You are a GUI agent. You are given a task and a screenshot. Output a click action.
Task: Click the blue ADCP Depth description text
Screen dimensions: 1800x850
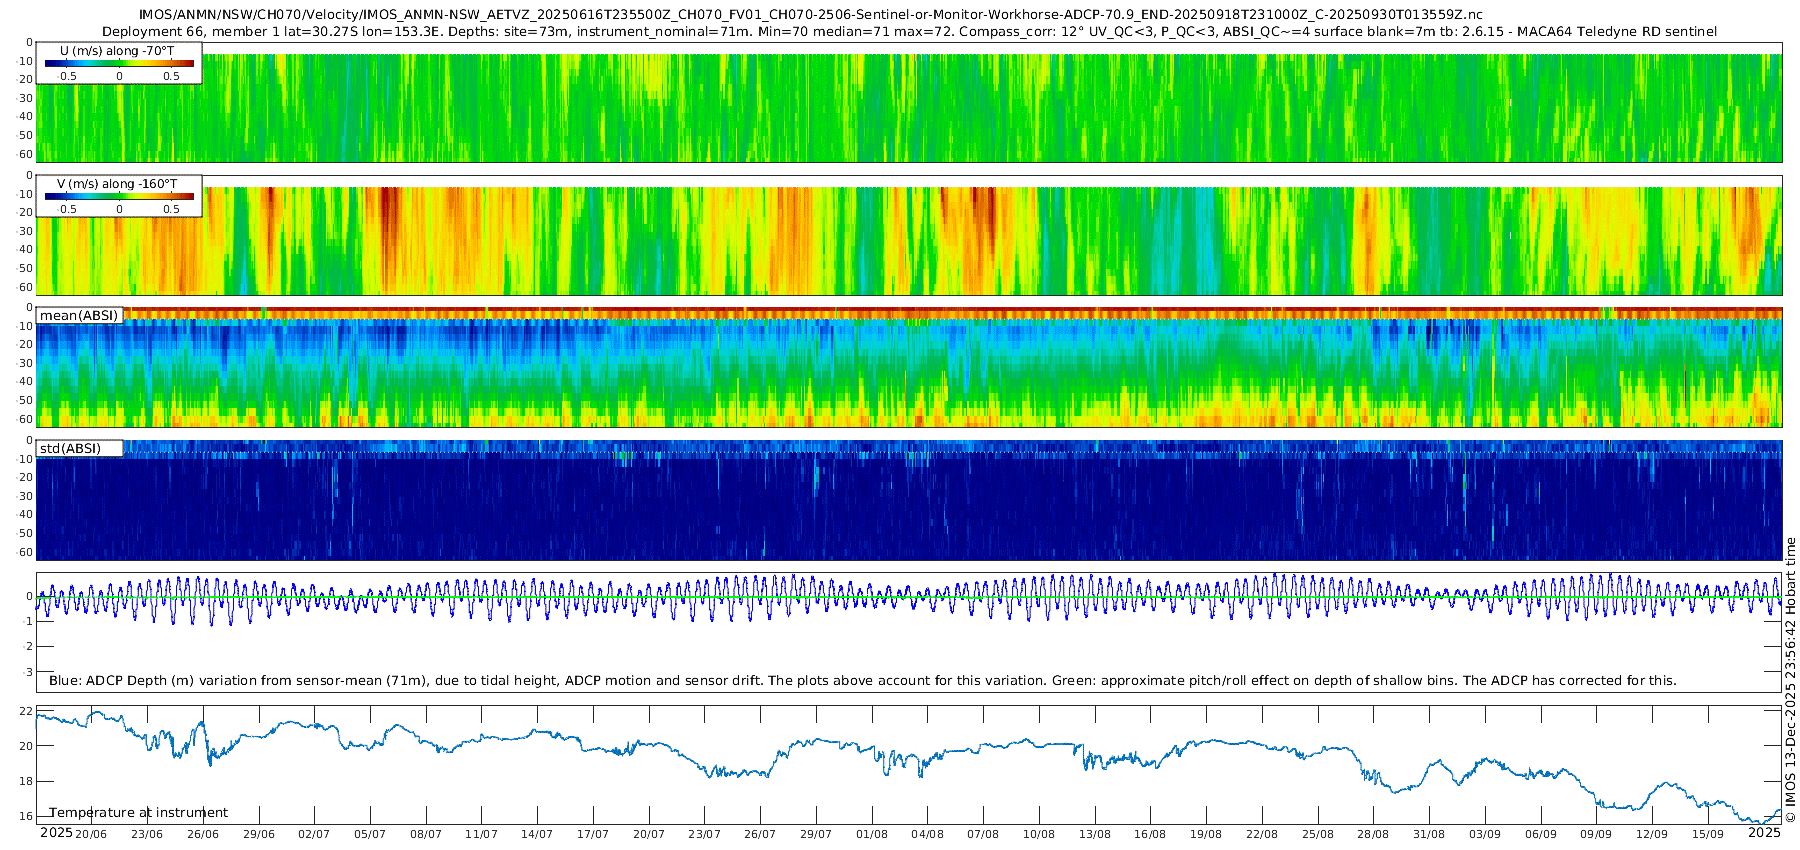click(862, 681)
